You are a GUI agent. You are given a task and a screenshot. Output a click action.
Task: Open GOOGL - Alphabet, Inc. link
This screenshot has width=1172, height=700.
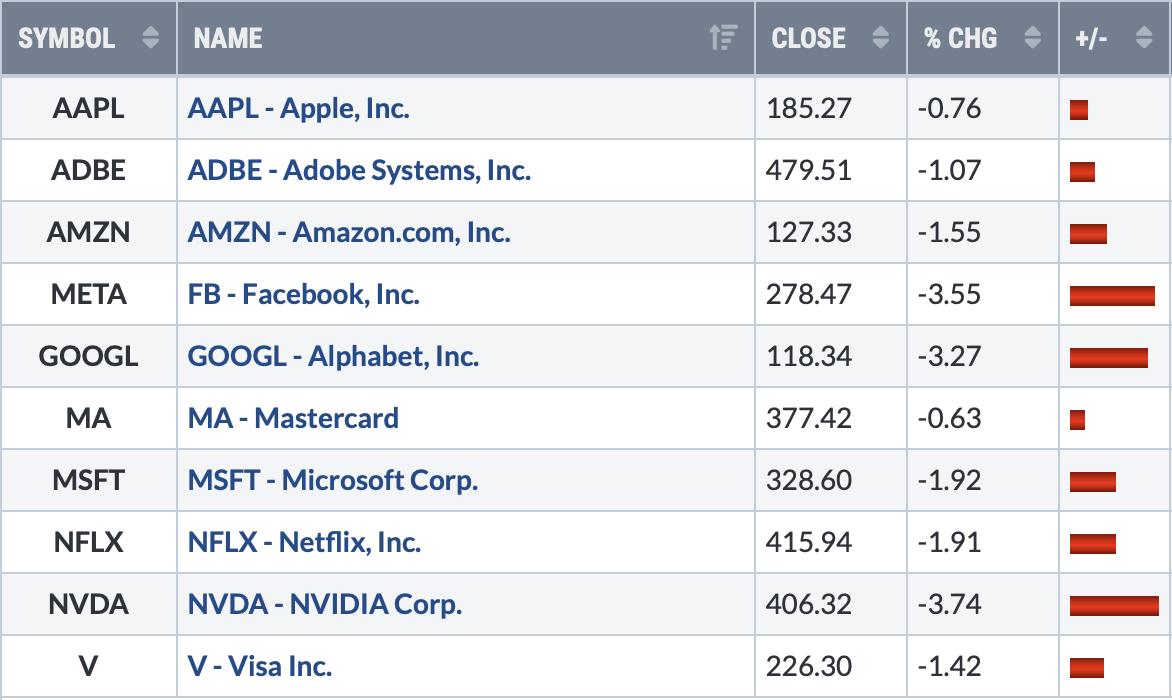[333, 356]
